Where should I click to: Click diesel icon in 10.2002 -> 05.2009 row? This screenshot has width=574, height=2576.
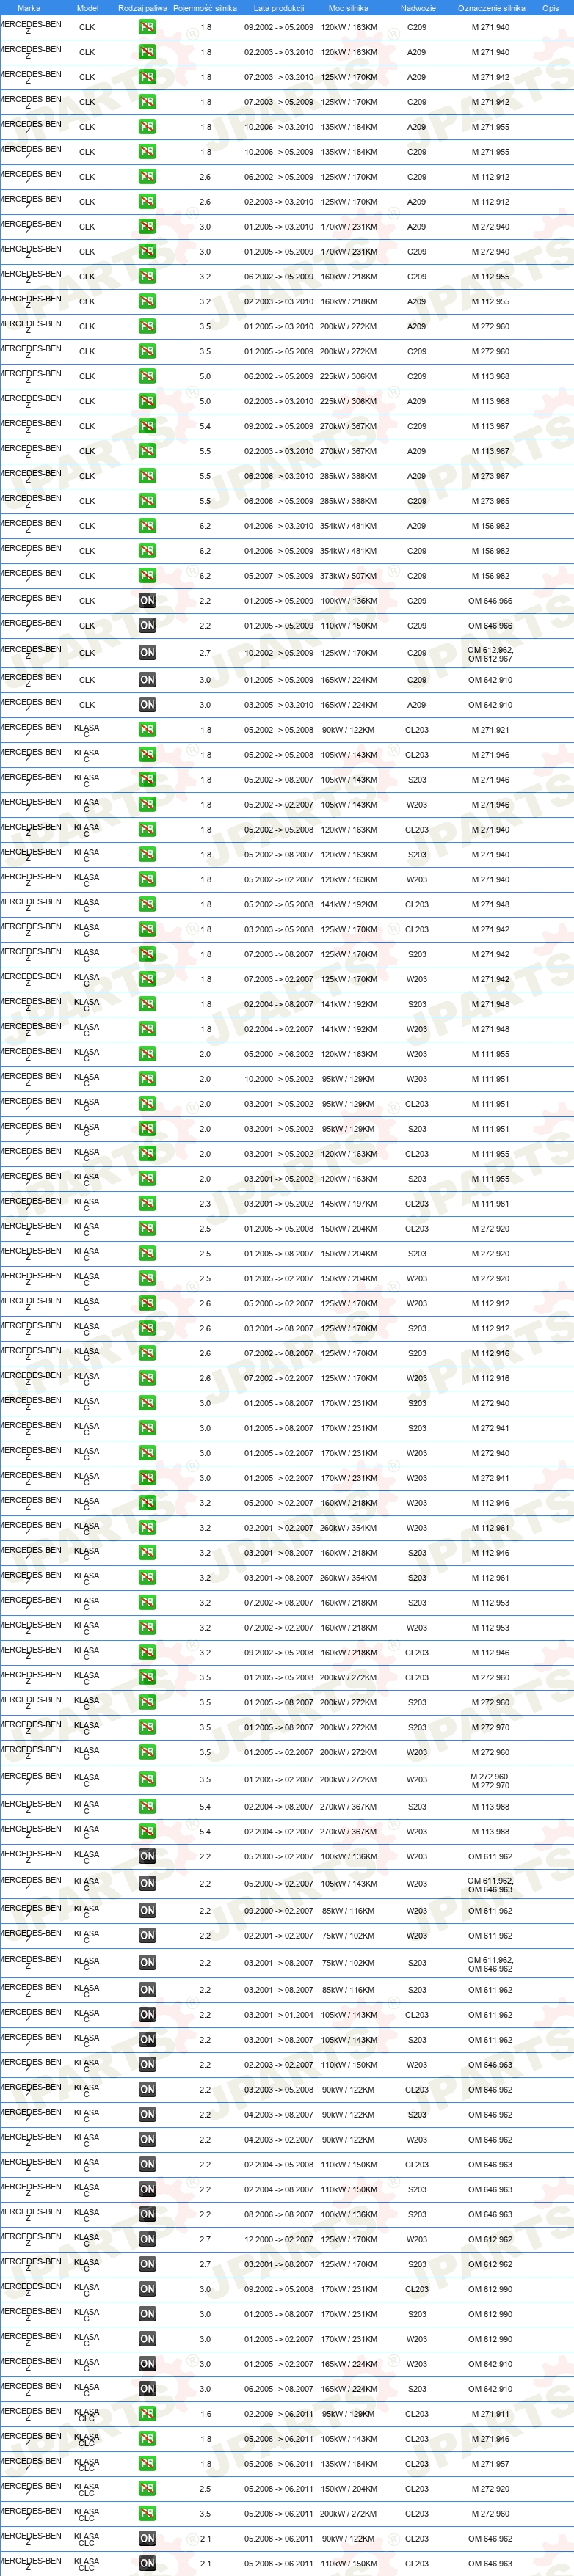click(147, 653)
